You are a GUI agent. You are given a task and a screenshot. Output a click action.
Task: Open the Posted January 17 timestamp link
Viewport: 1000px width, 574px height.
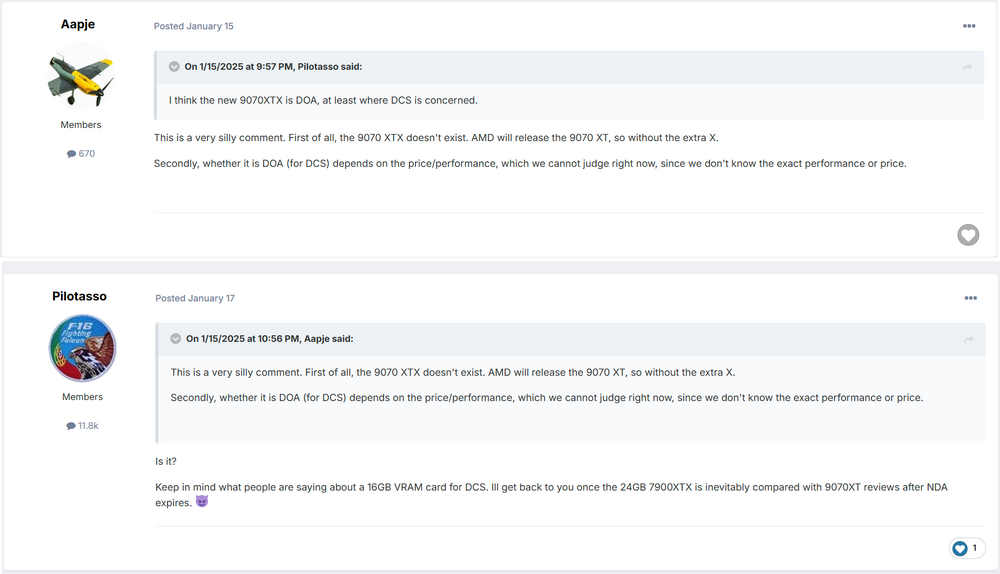coord(195,298)
